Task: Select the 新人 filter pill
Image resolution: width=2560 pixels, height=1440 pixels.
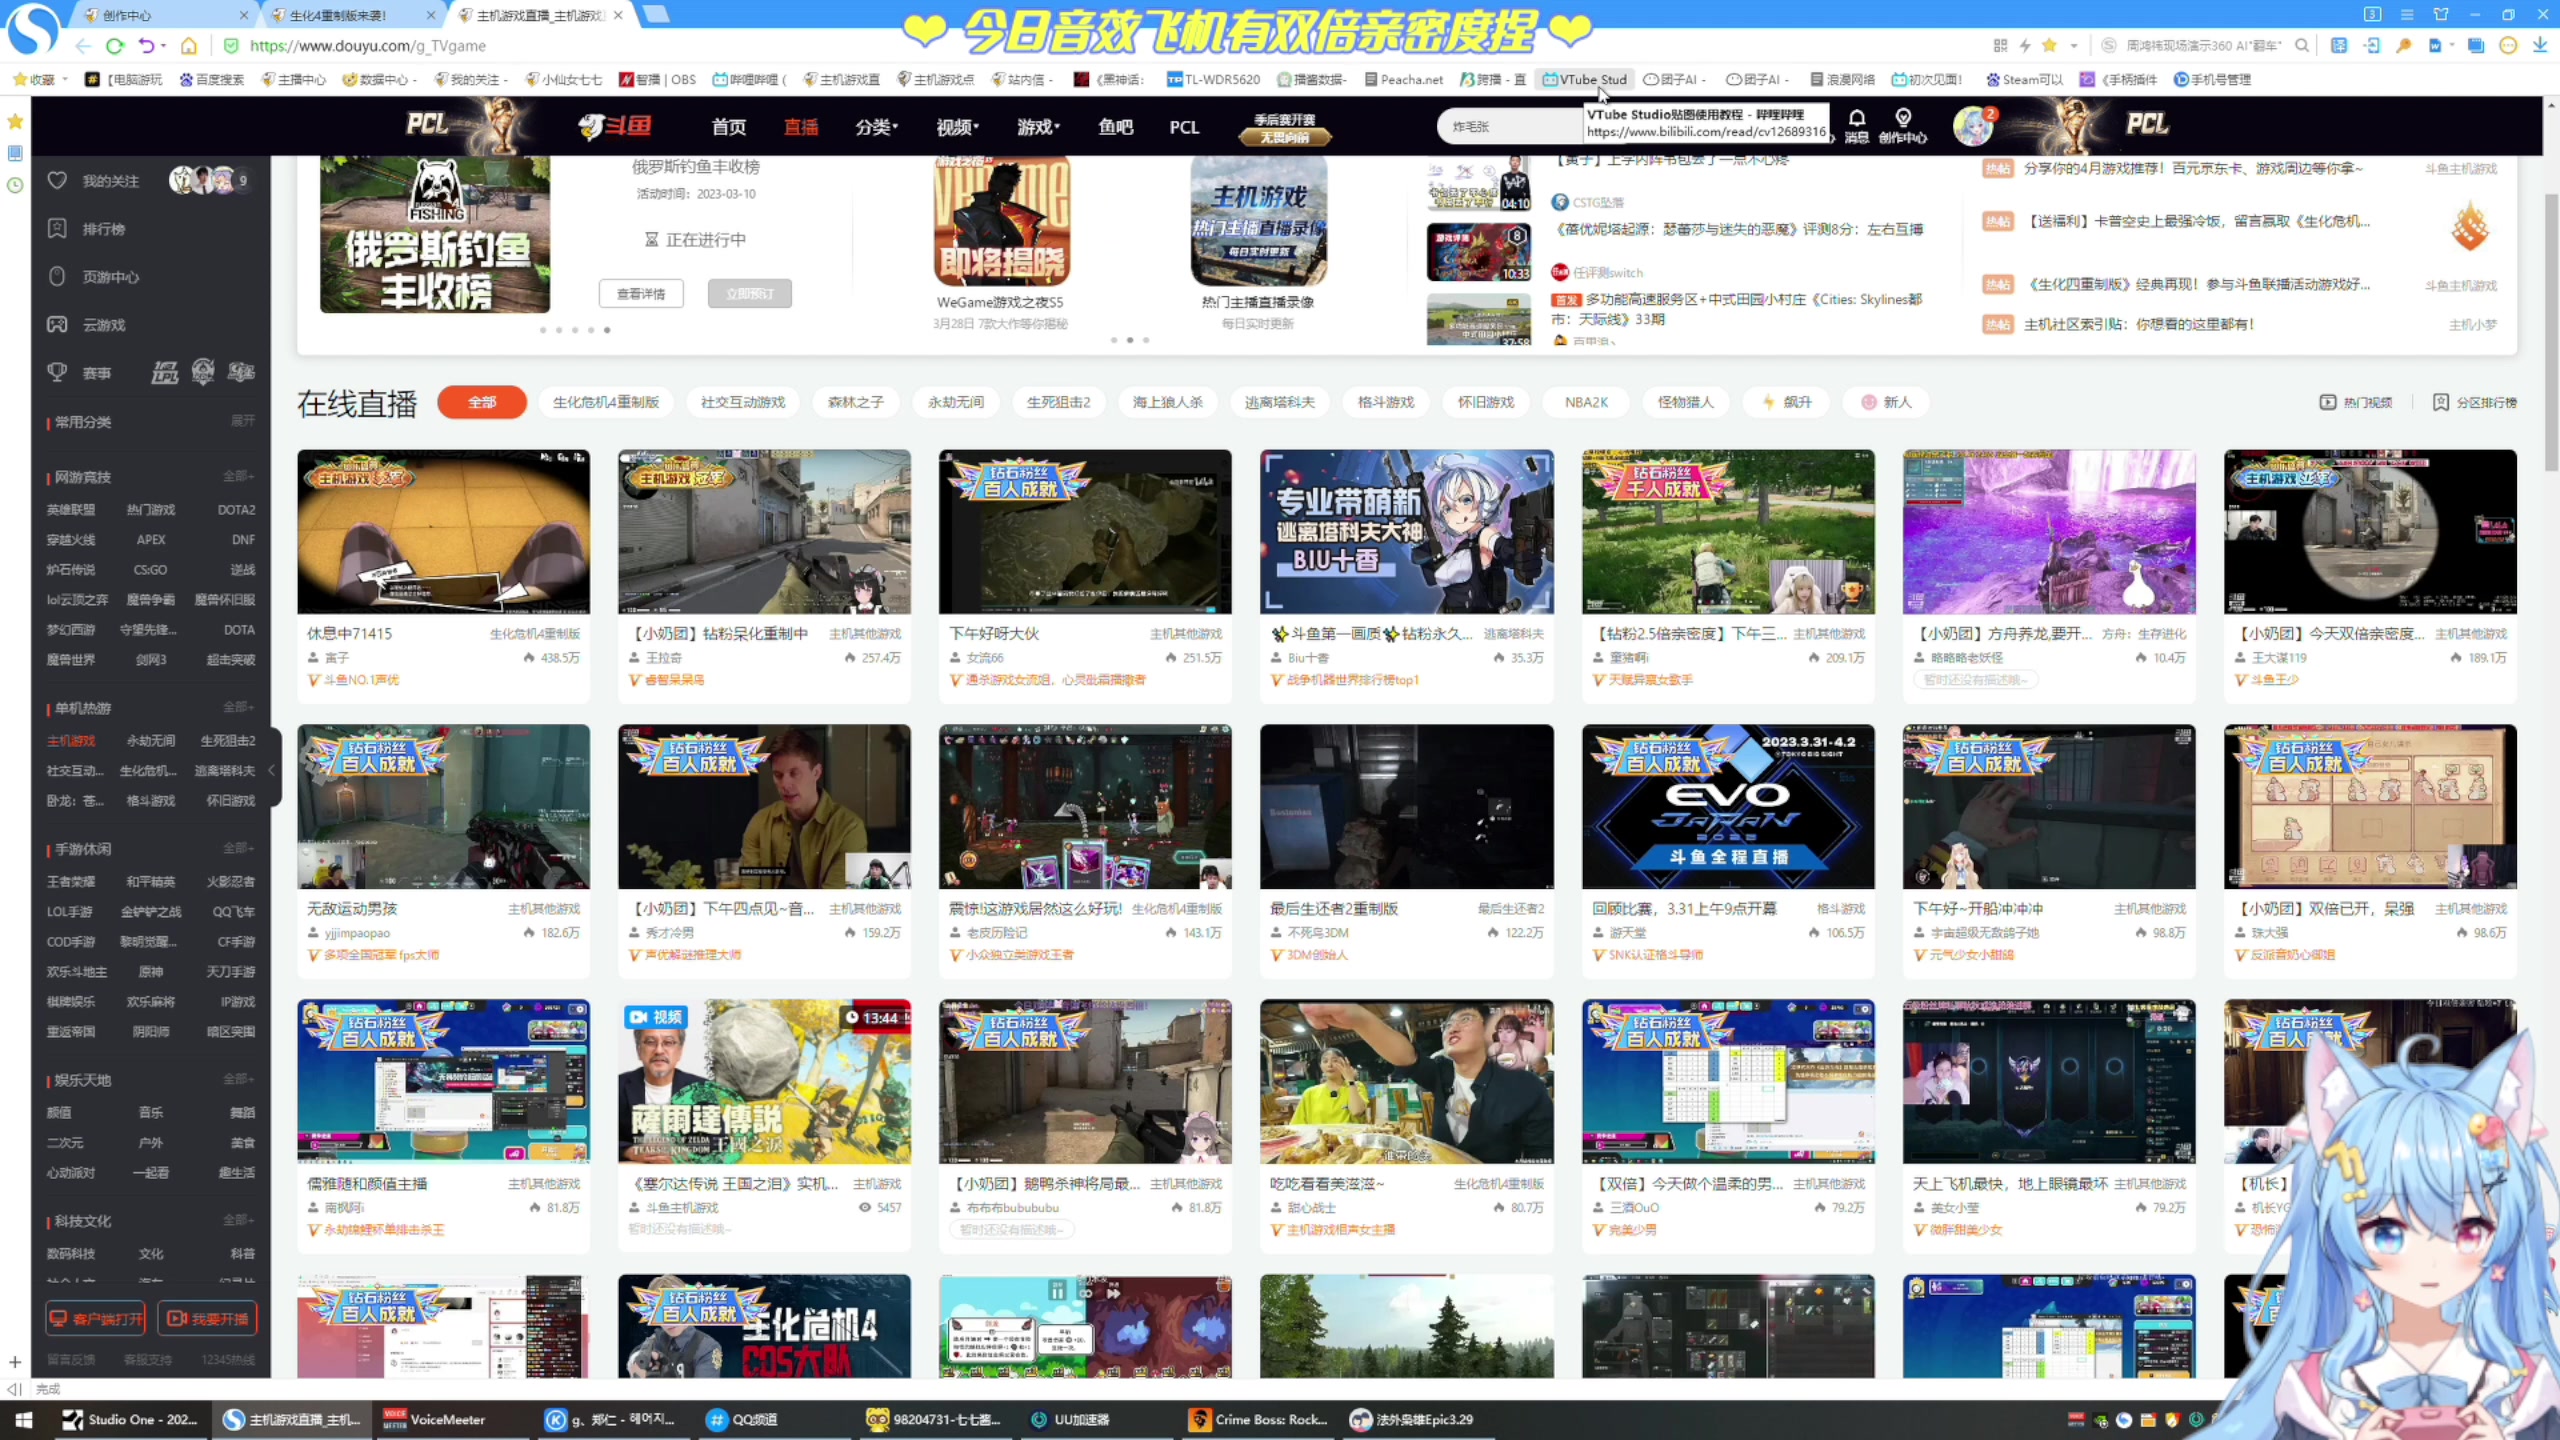Action: 1886,402
